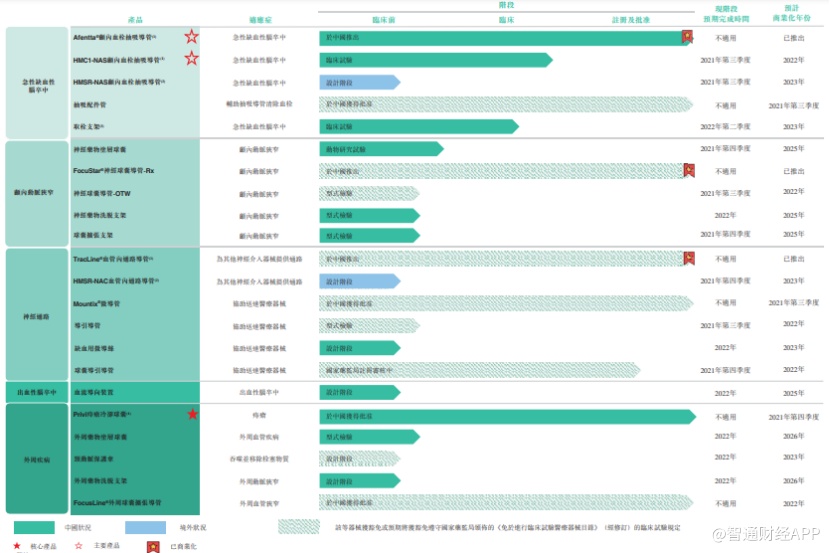Click the green 臨床試驗 bar in HMC1-NAS row

tap(436, 60)
